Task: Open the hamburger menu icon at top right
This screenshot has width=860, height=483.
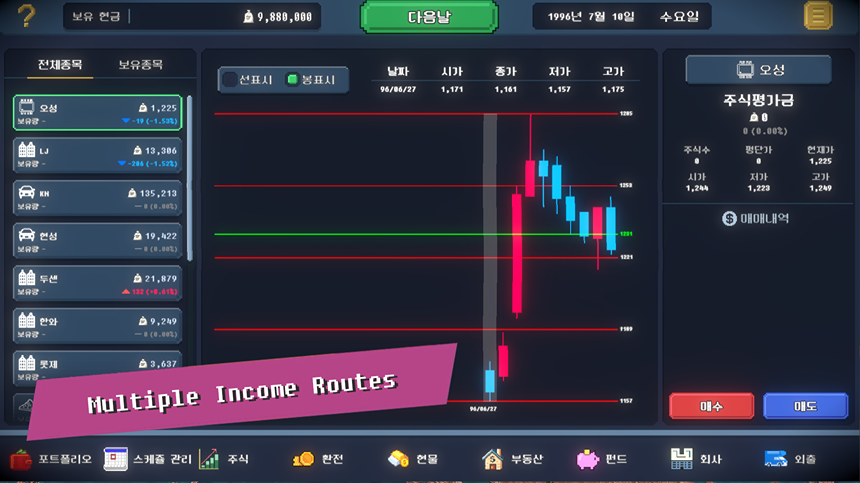Action: (x=818, y=16)
